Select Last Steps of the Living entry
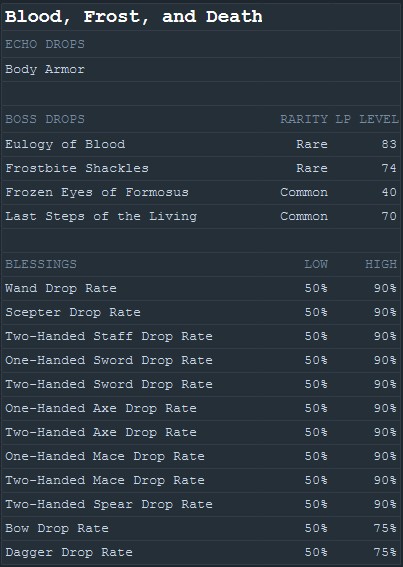The height and width of the screenshot is (567, 403). coord(101,216)
